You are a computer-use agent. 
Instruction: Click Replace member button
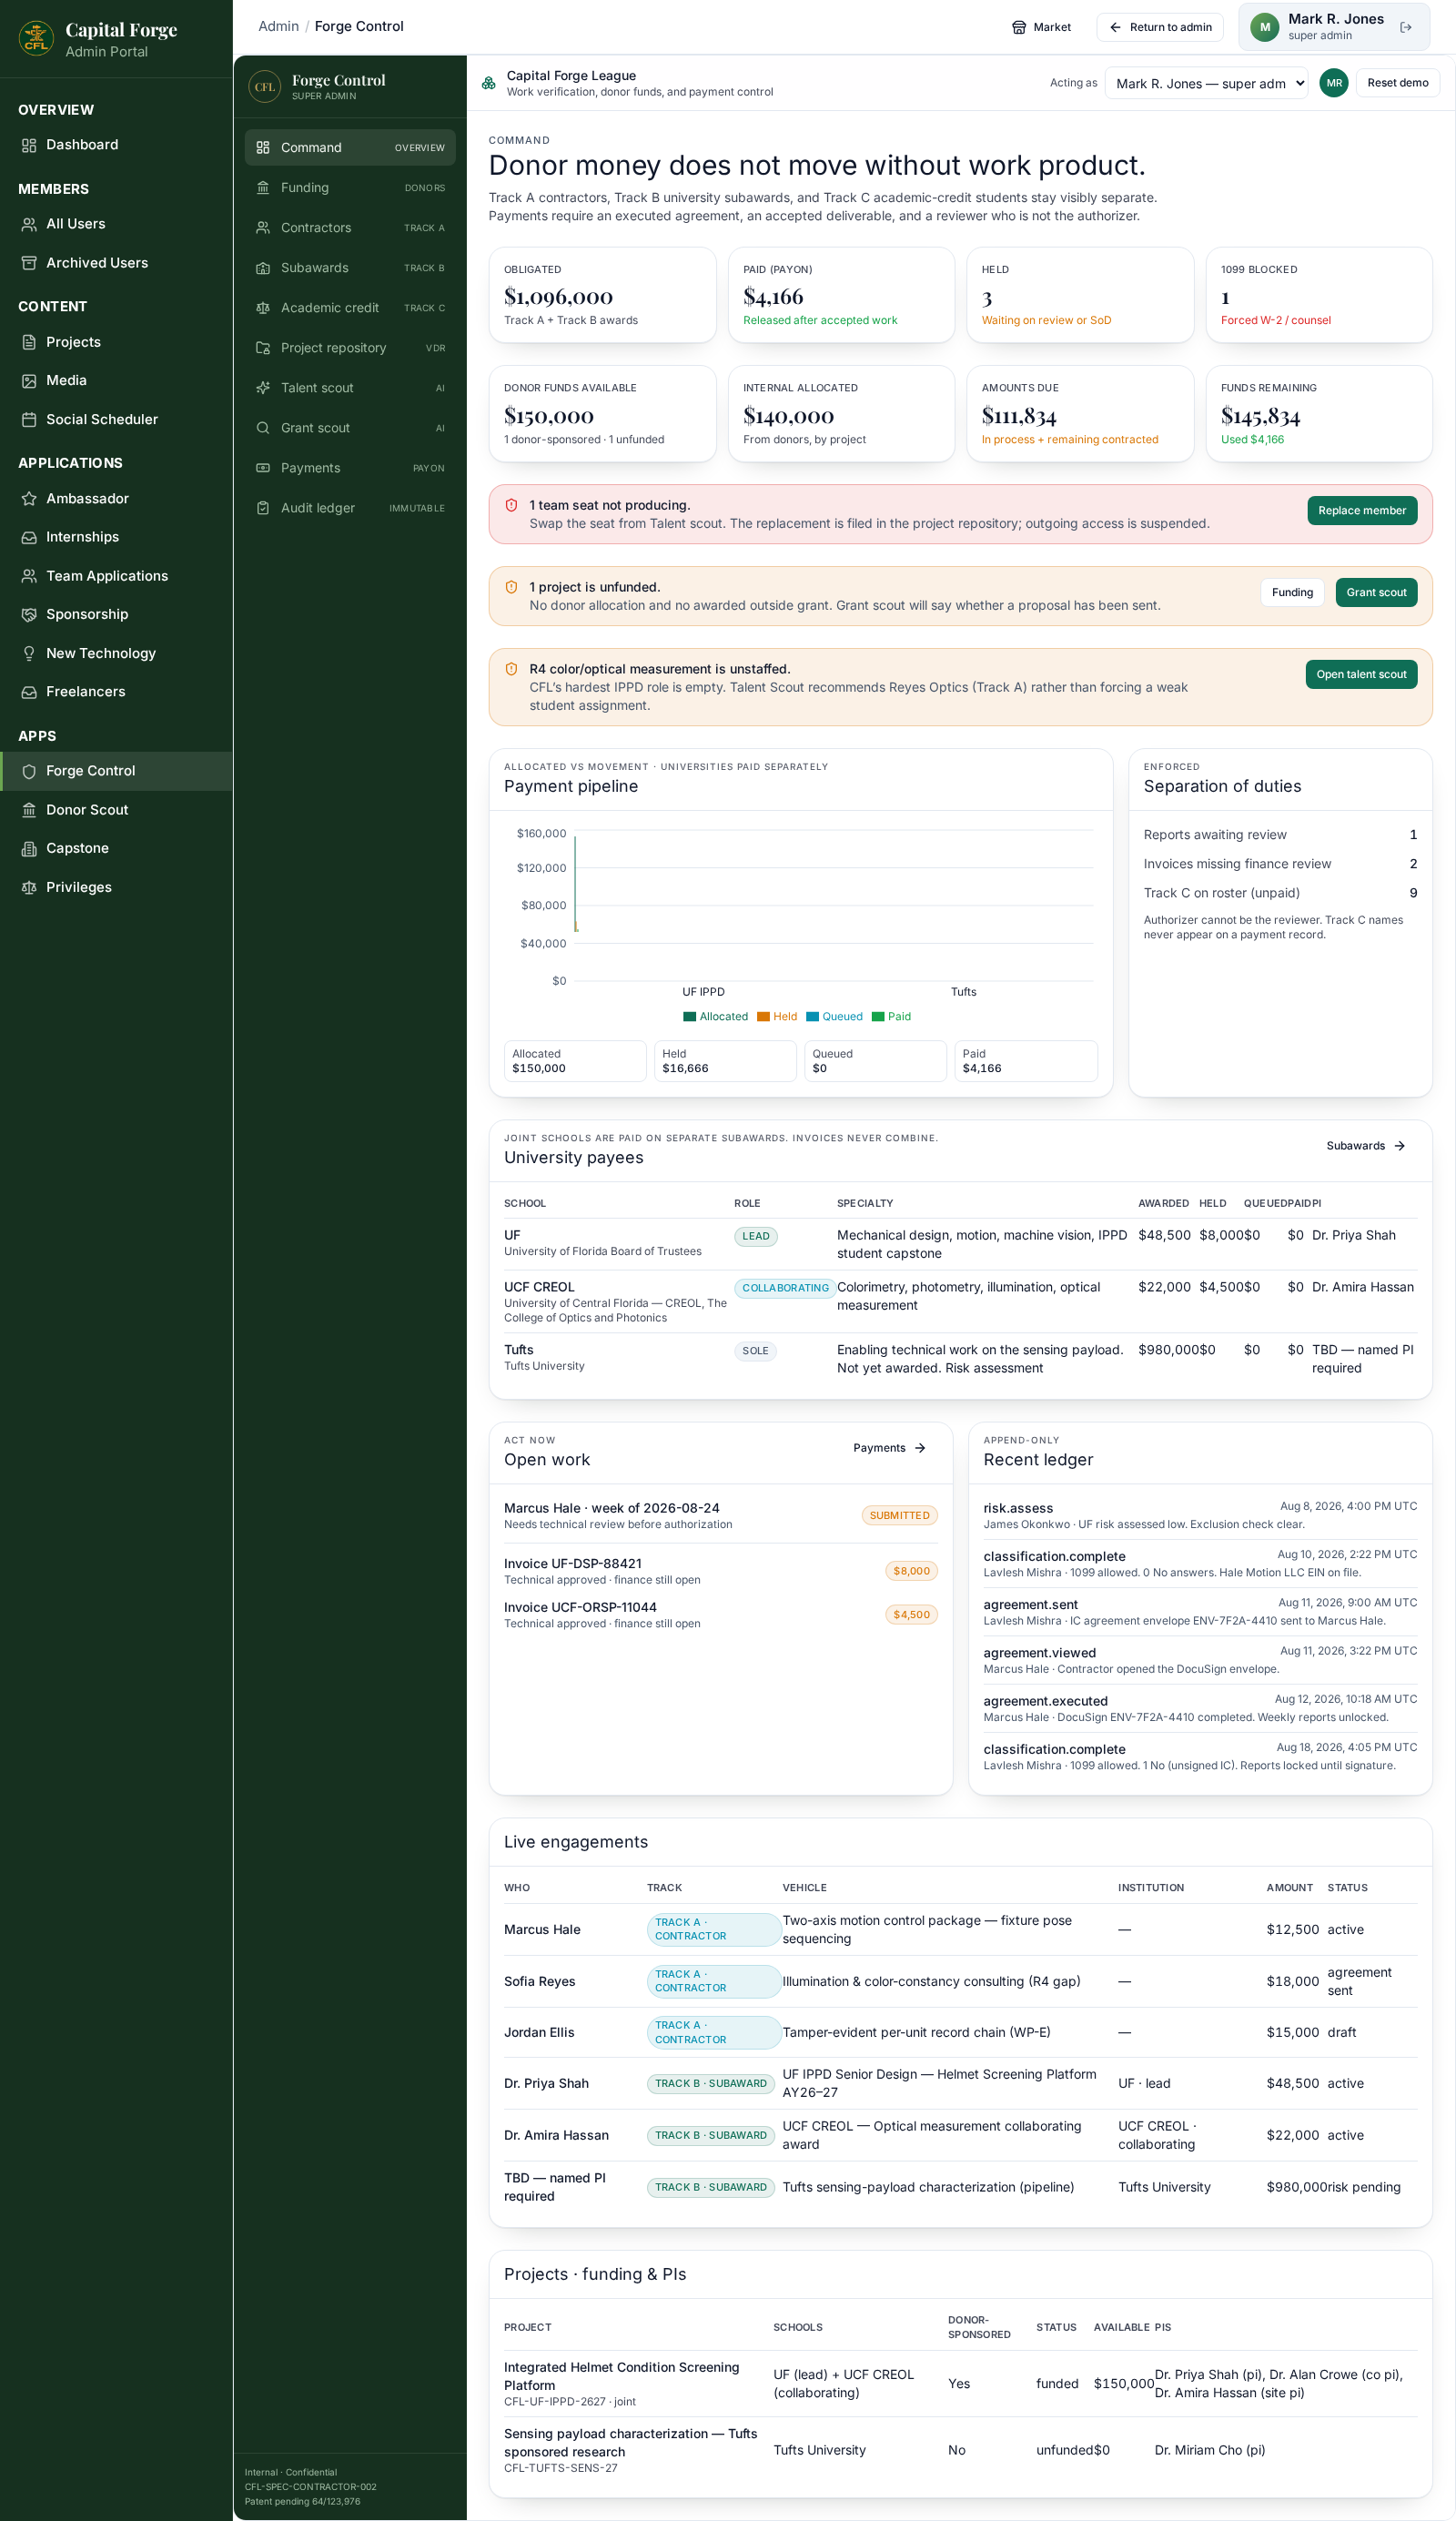point(1362,511)
